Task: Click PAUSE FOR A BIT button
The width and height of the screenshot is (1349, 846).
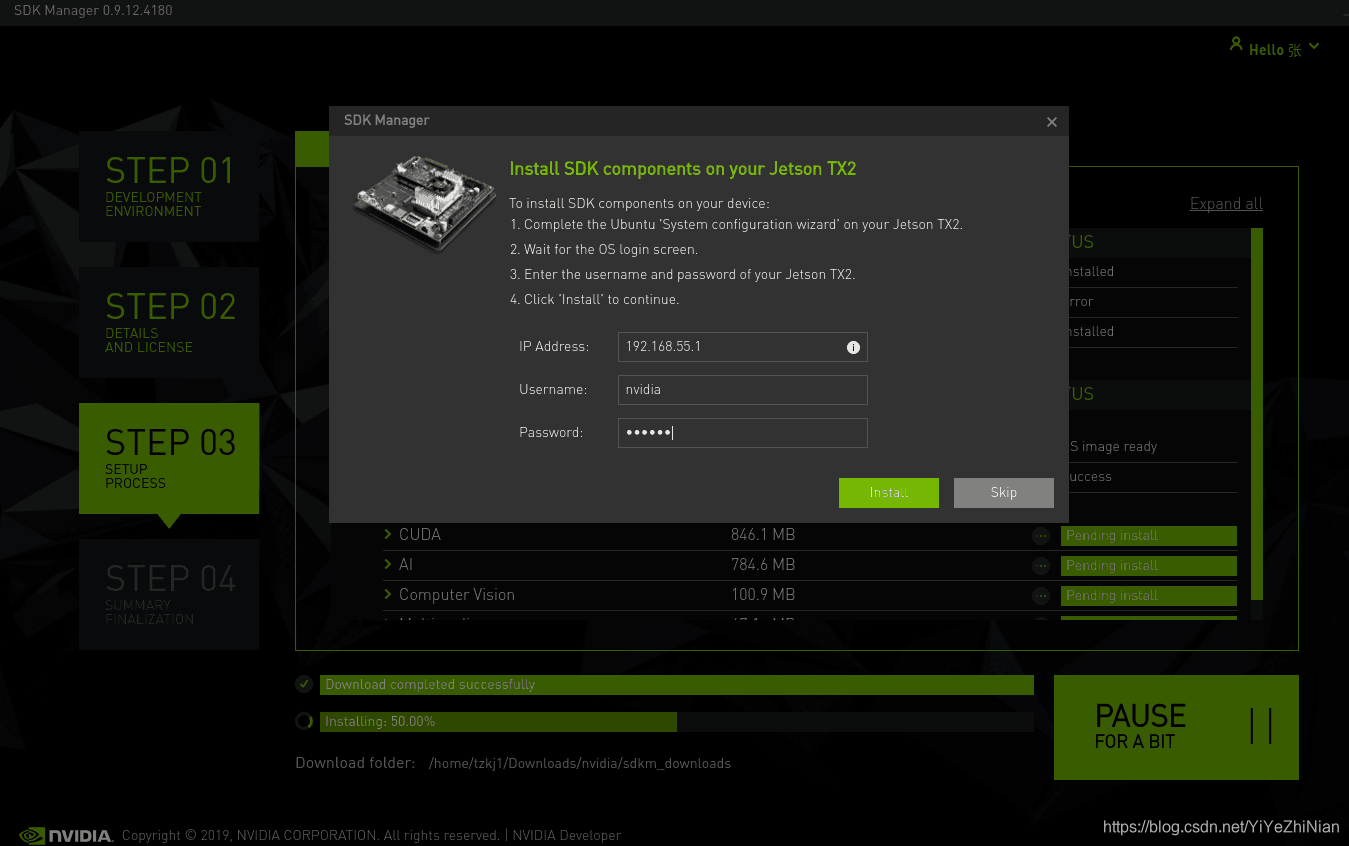Action: [x=1176, y=727]
